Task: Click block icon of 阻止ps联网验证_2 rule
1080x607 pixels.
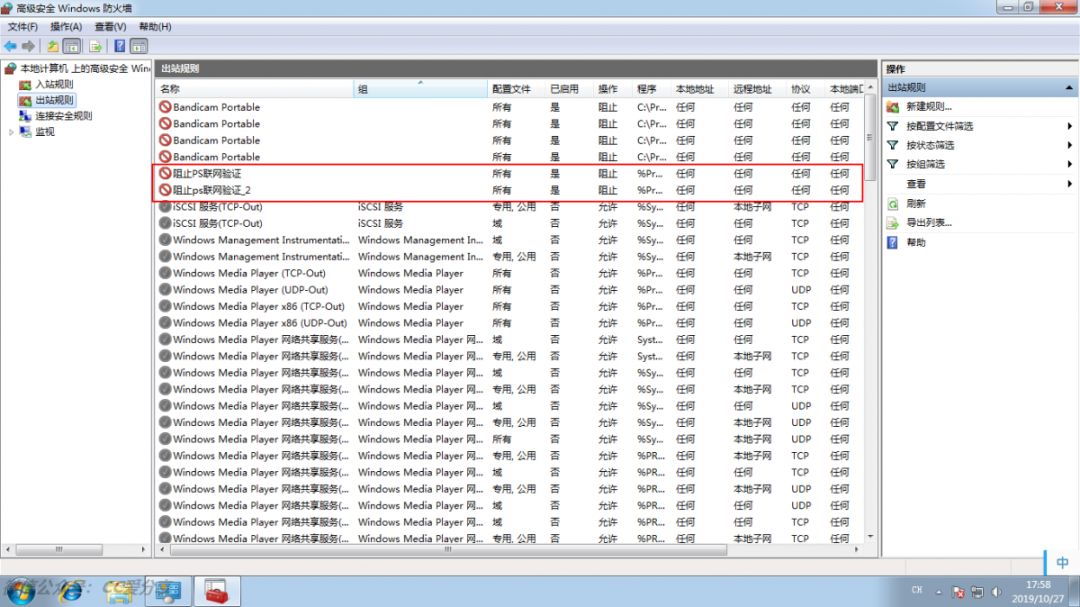Action: coord(165,189)
